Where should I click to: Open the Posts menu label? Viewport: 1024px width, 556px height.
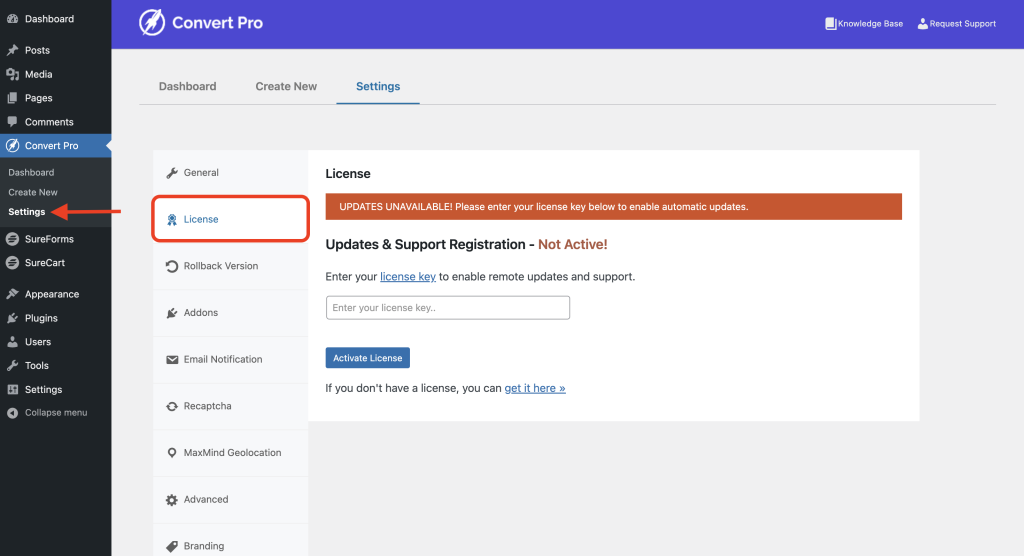pos(37,50)
